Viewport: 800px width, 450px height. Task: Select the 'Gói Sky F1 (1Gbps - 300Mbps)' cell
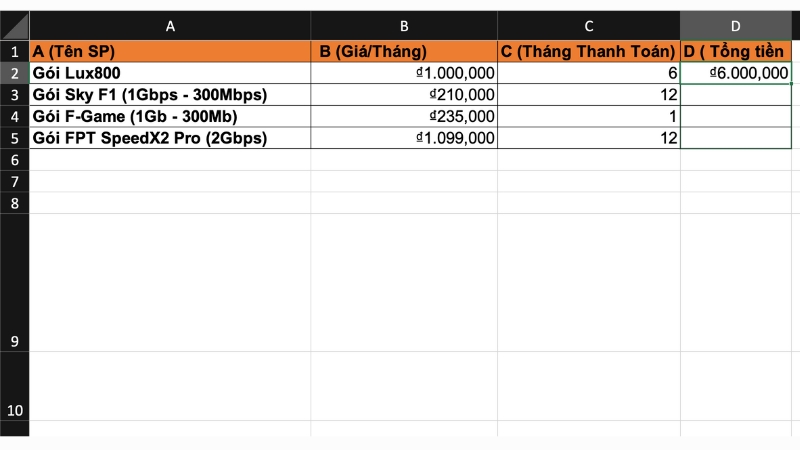[170, 95]
